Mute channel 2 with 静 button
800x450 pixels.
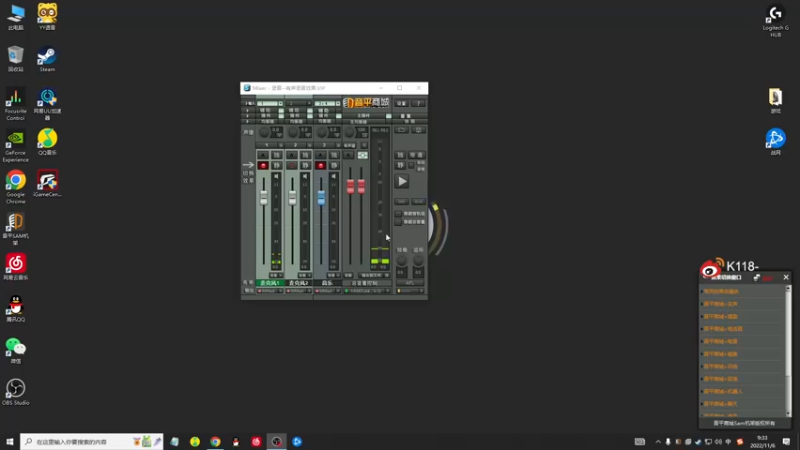pos(306,165)
